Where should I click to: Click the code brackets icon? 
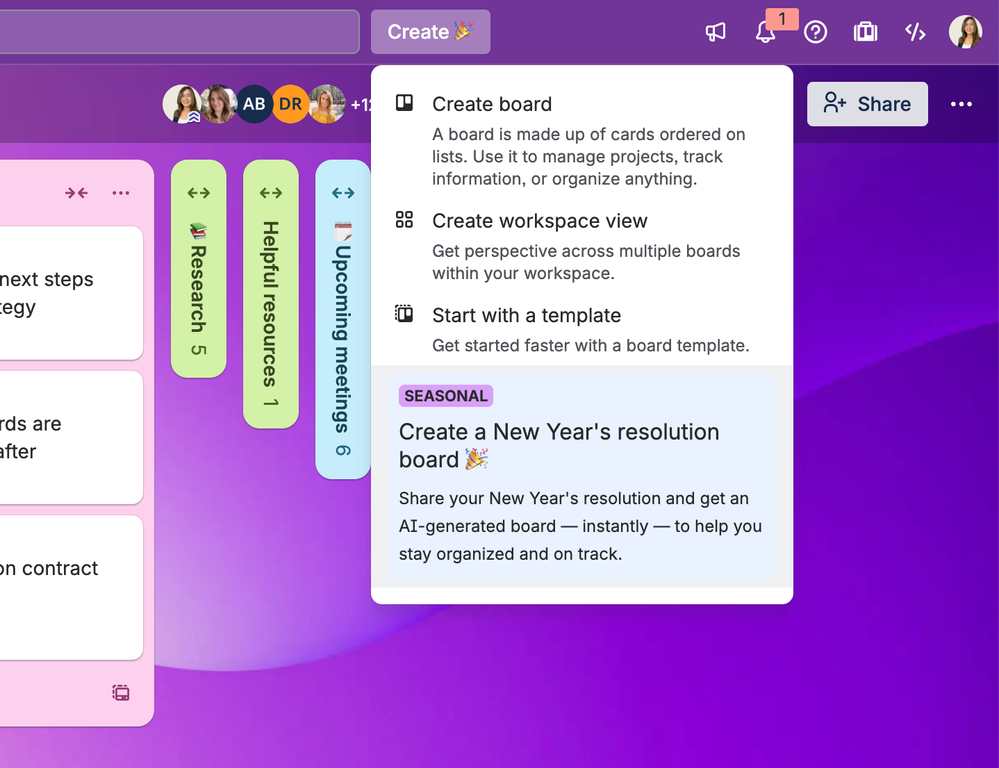coord(915,32)
